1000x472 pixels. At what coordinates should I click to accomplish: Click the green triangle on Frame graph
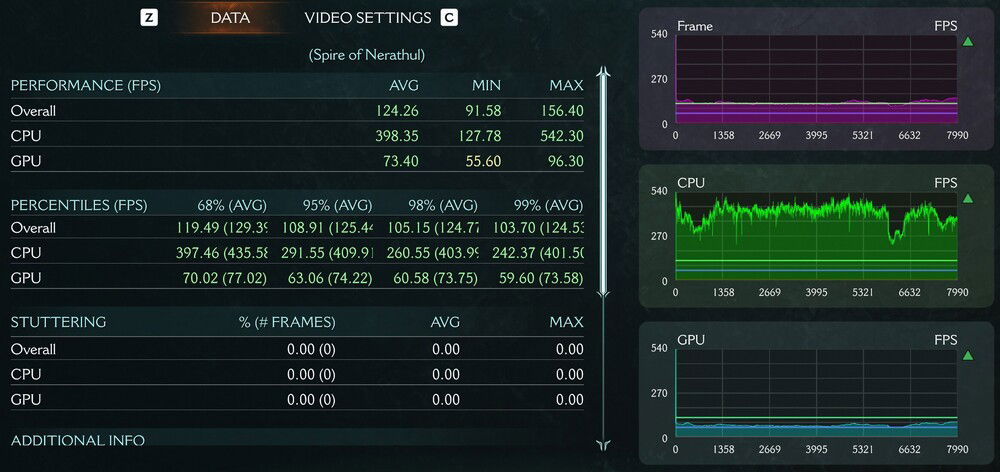[x=967, y=42]
